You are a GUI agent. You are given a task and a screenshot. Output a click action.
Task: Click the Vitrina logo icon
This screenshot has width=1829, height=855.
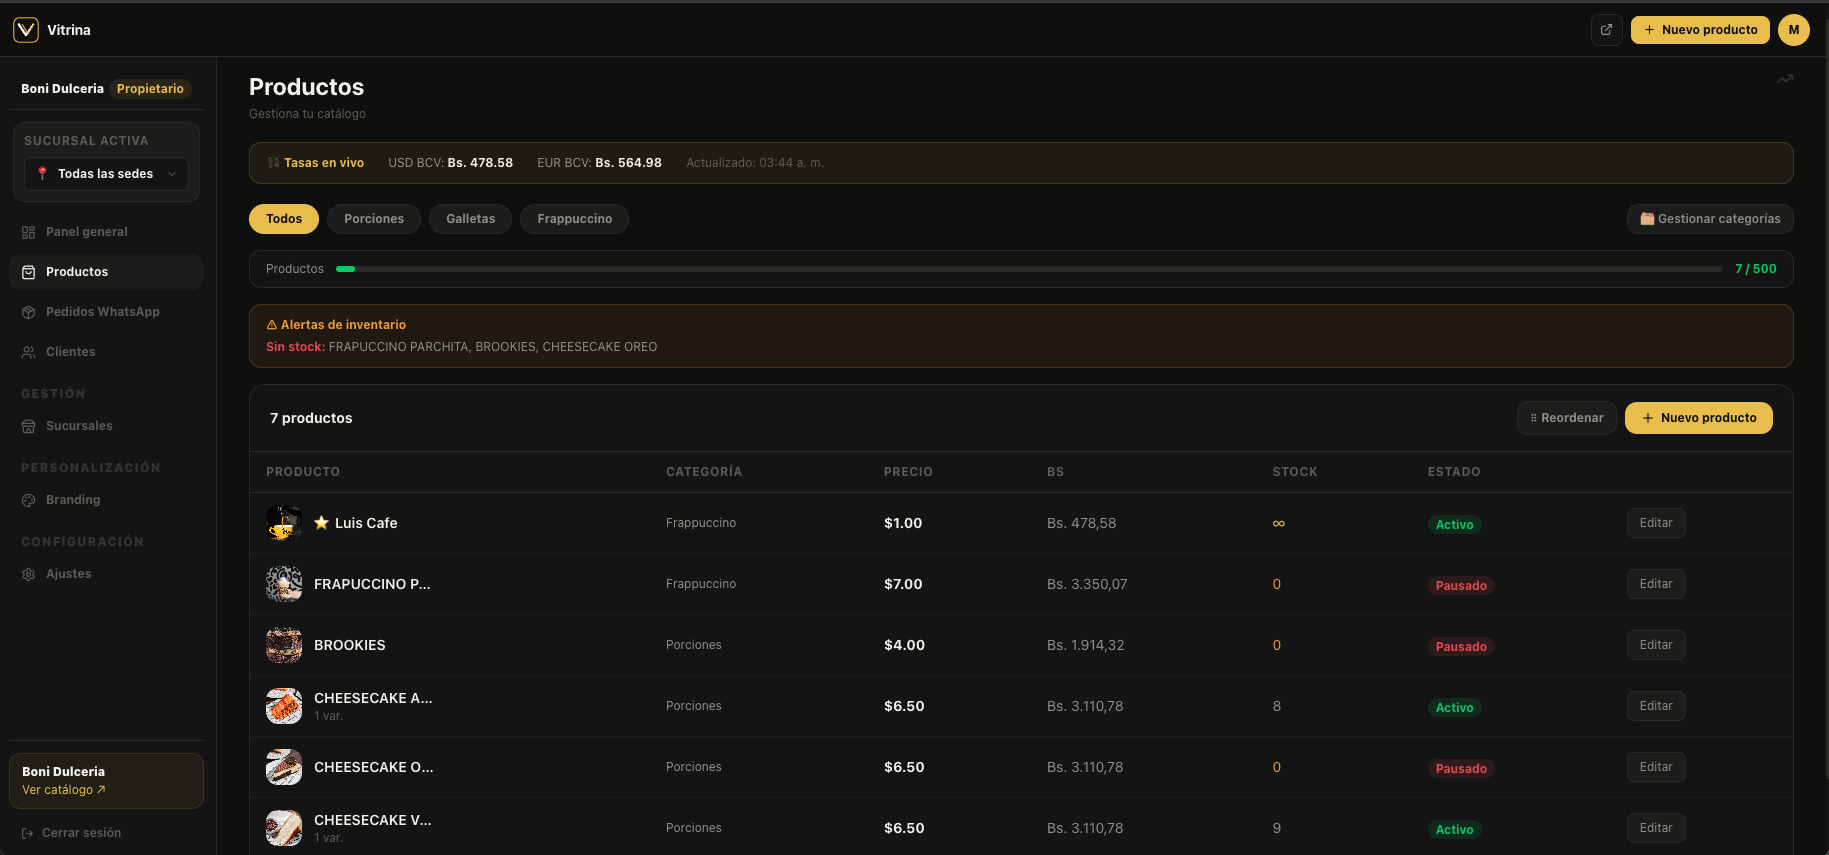pyautogui.click(x=26, y=30)
